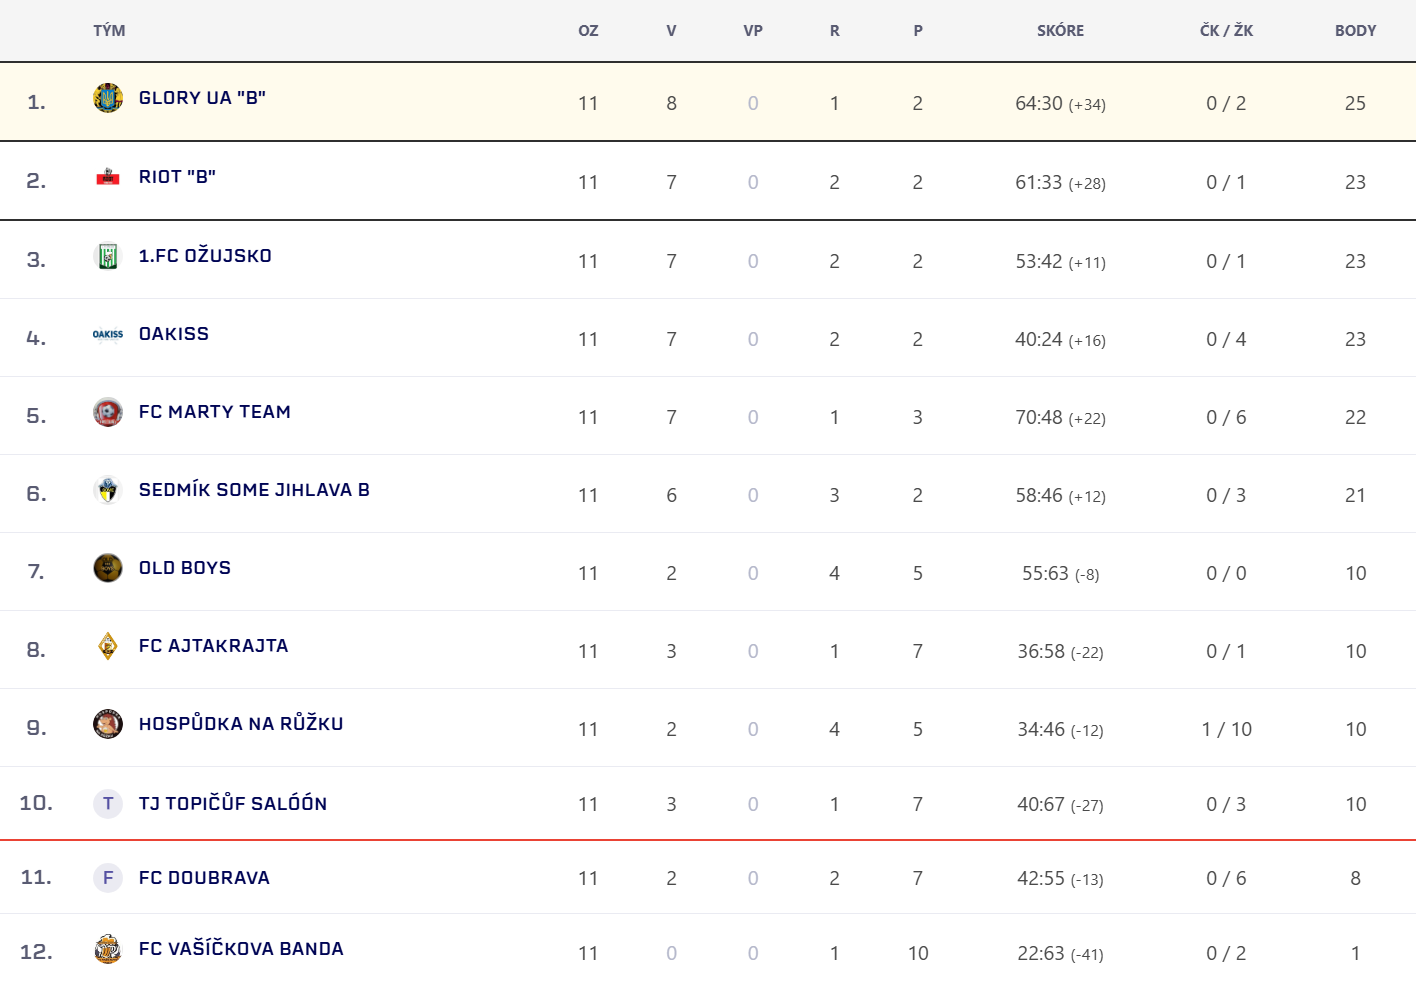Click the FC Vašíčkova Banda tiger logo
The height and width of the screenshot is (982, 1416).
(108, 949)
